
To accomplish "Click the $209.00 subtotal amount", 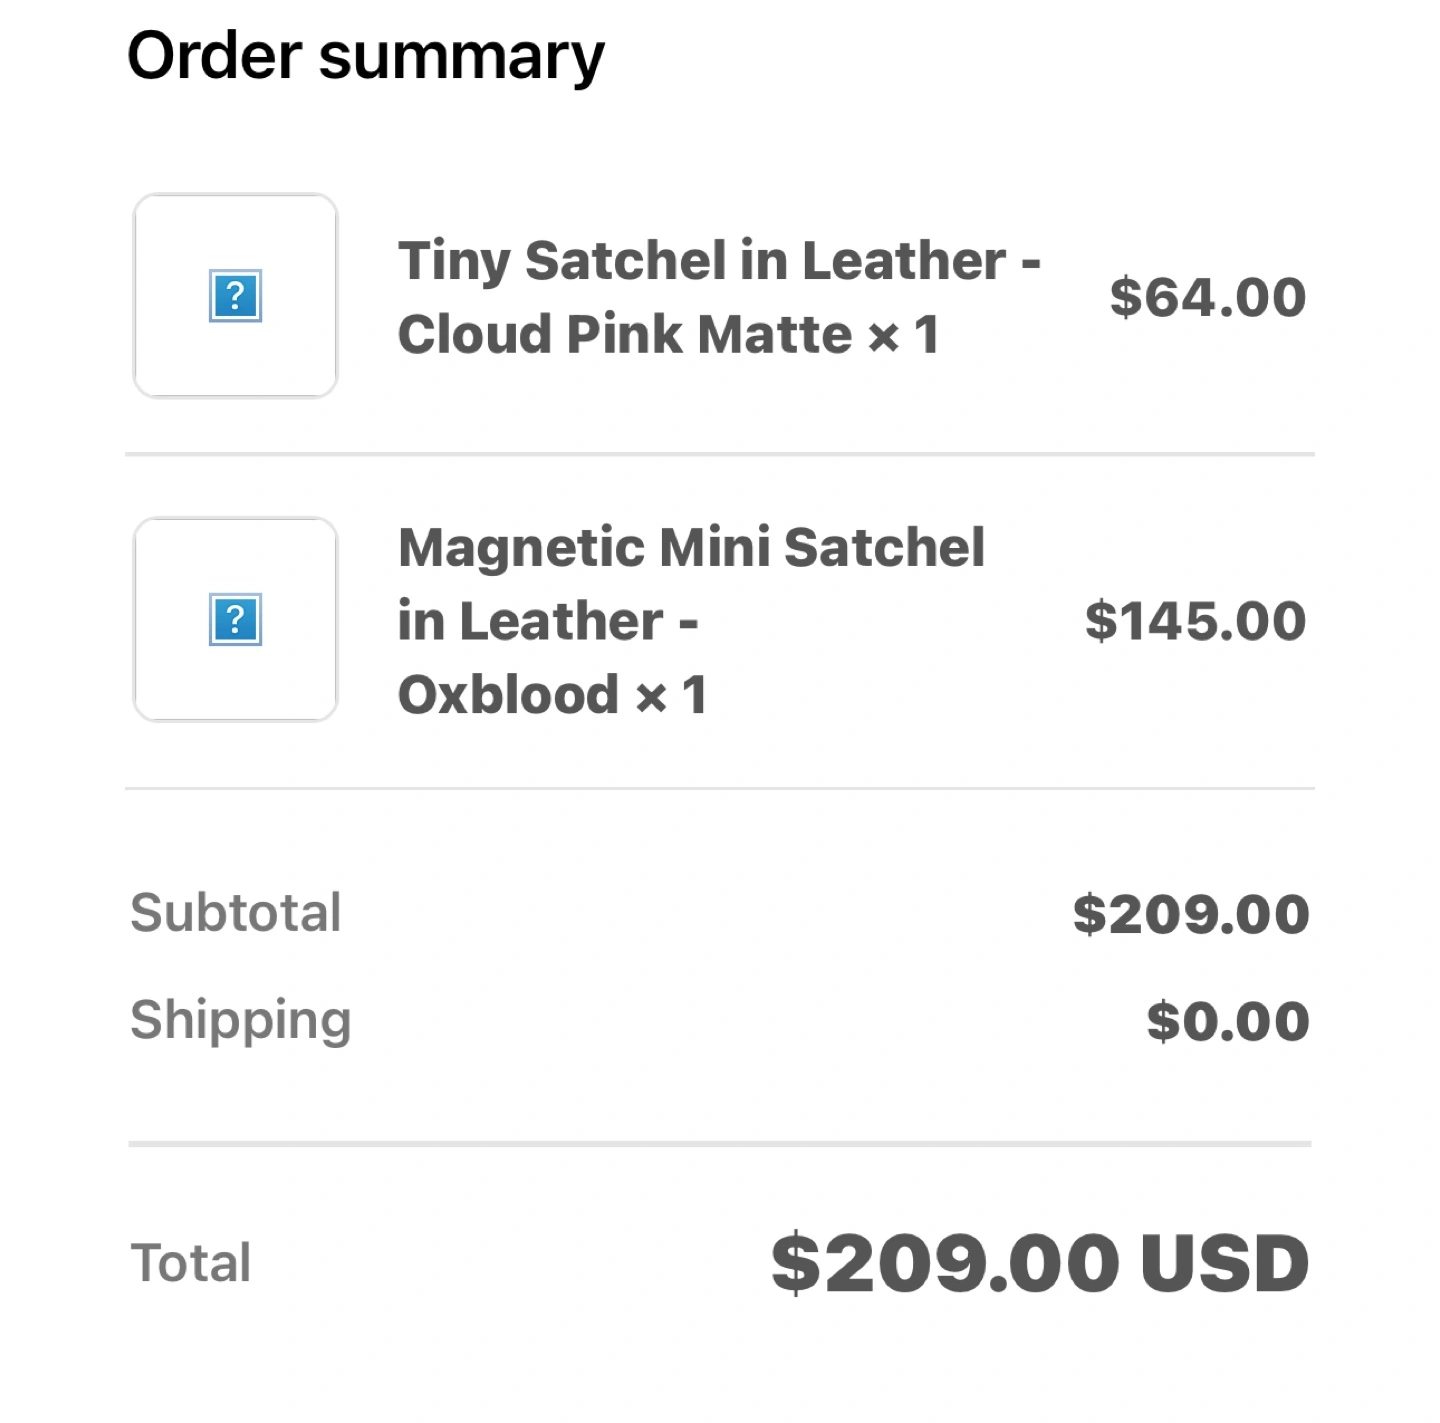I will pos(1190,915).
